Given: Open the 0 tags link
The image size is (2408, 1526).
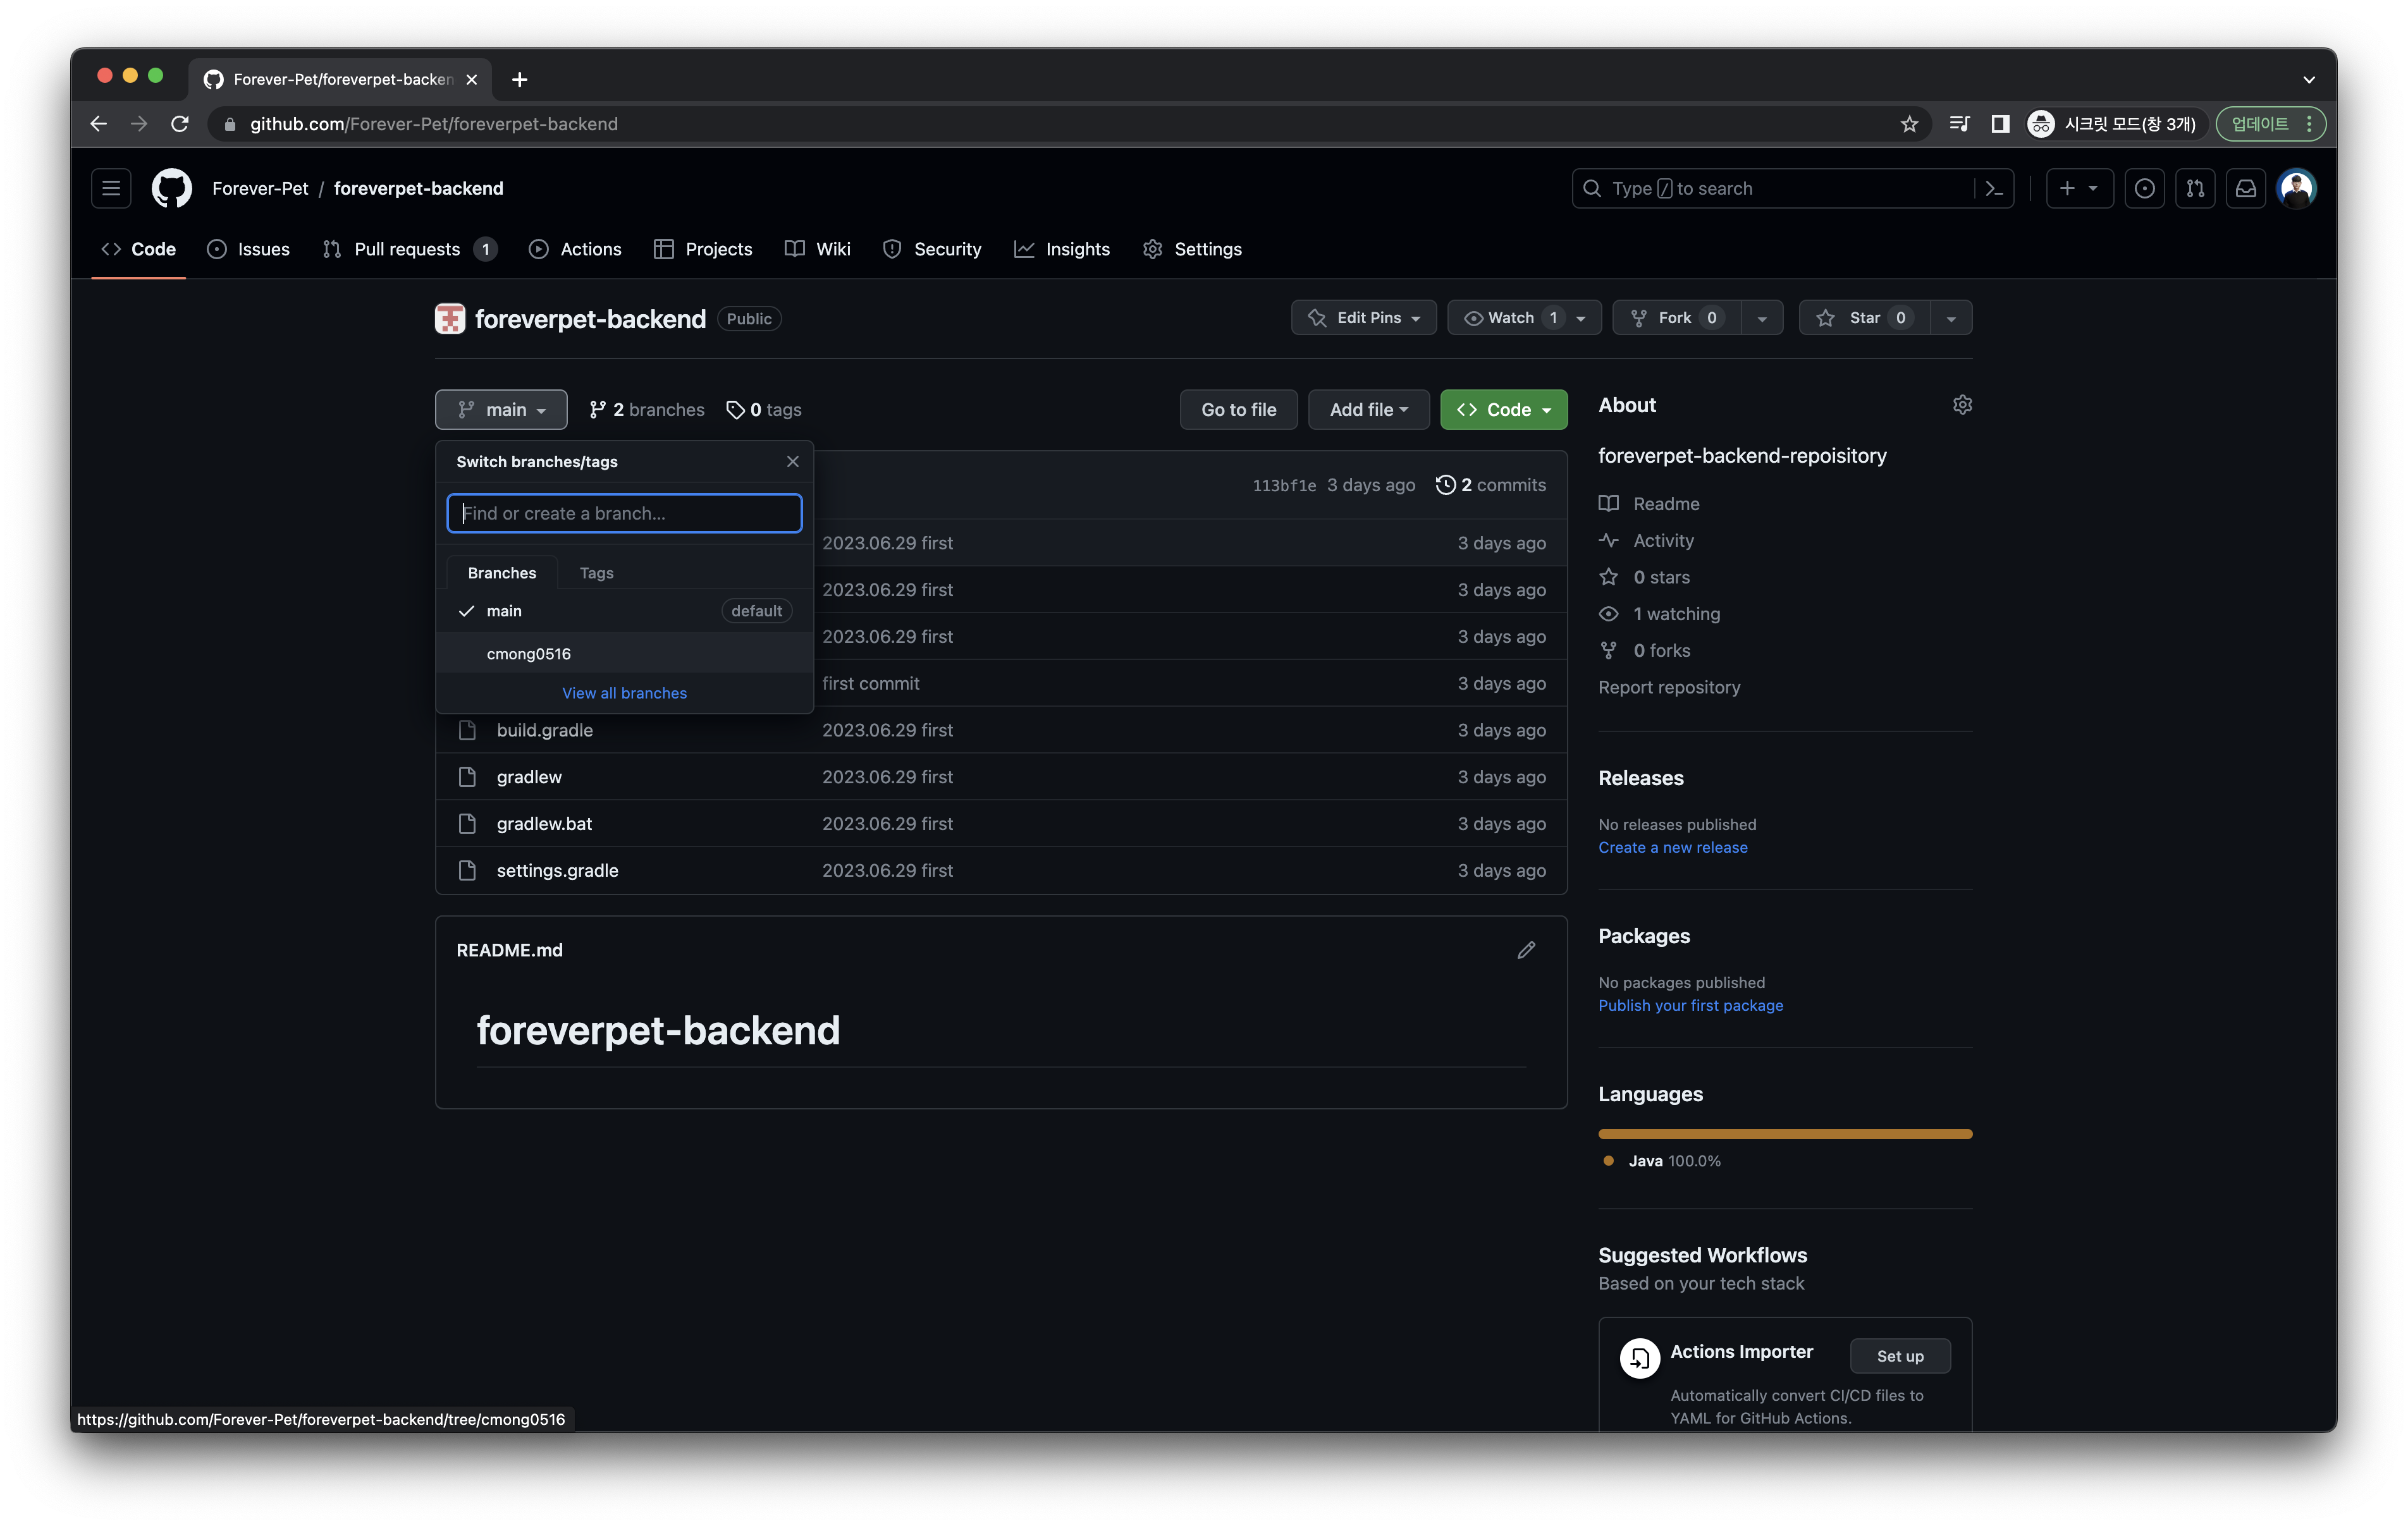Looking at the screenshot, I should 764,410.
